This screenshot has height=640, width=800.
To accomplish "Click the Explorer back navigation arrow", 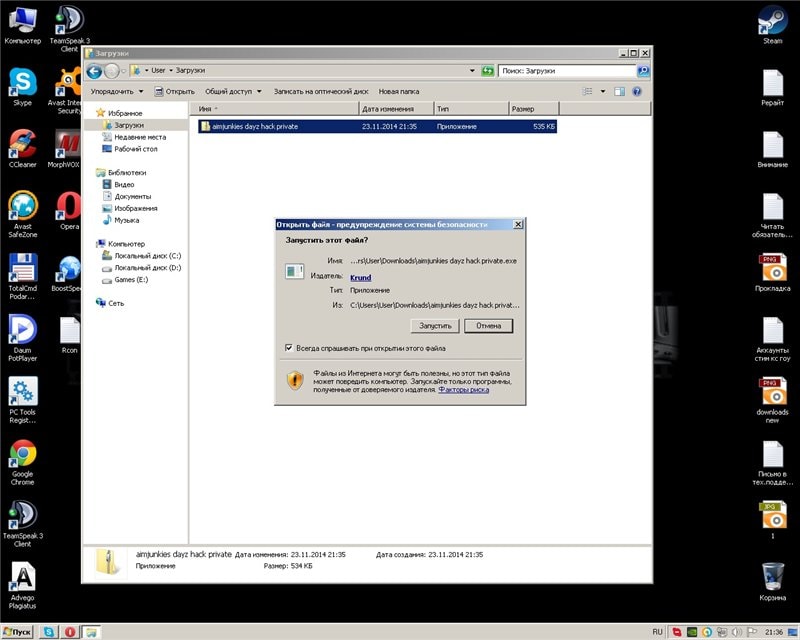I will [x=94, y=71].
